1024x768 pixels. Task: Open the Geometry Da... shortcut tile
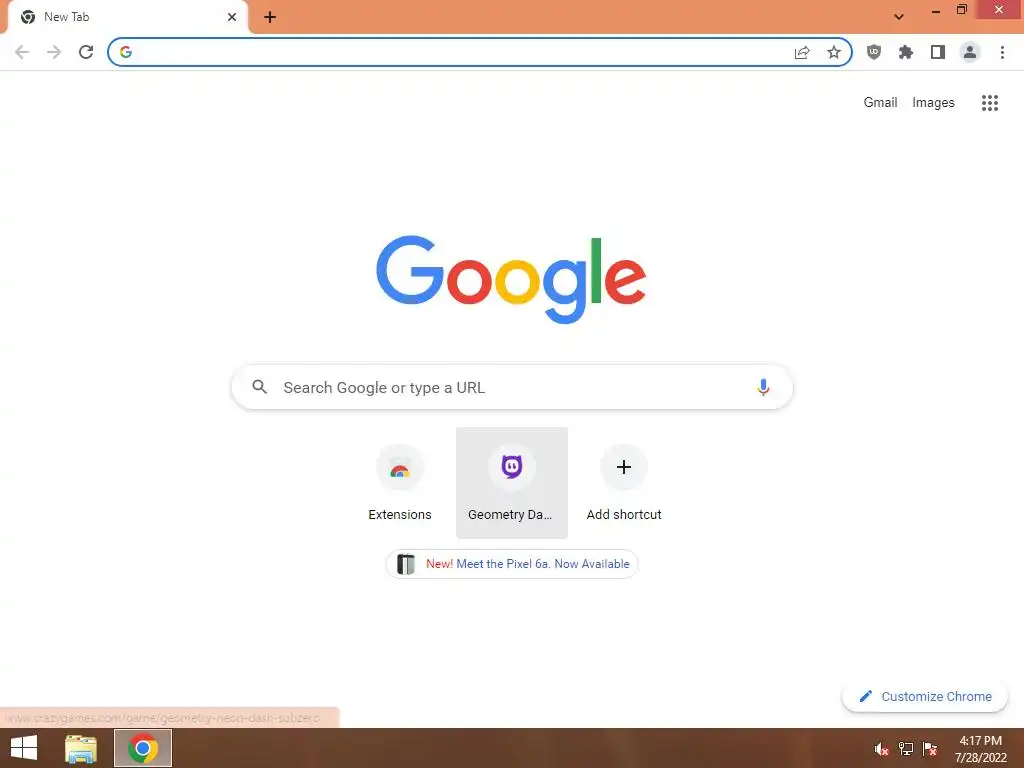[x=512, y=483]
